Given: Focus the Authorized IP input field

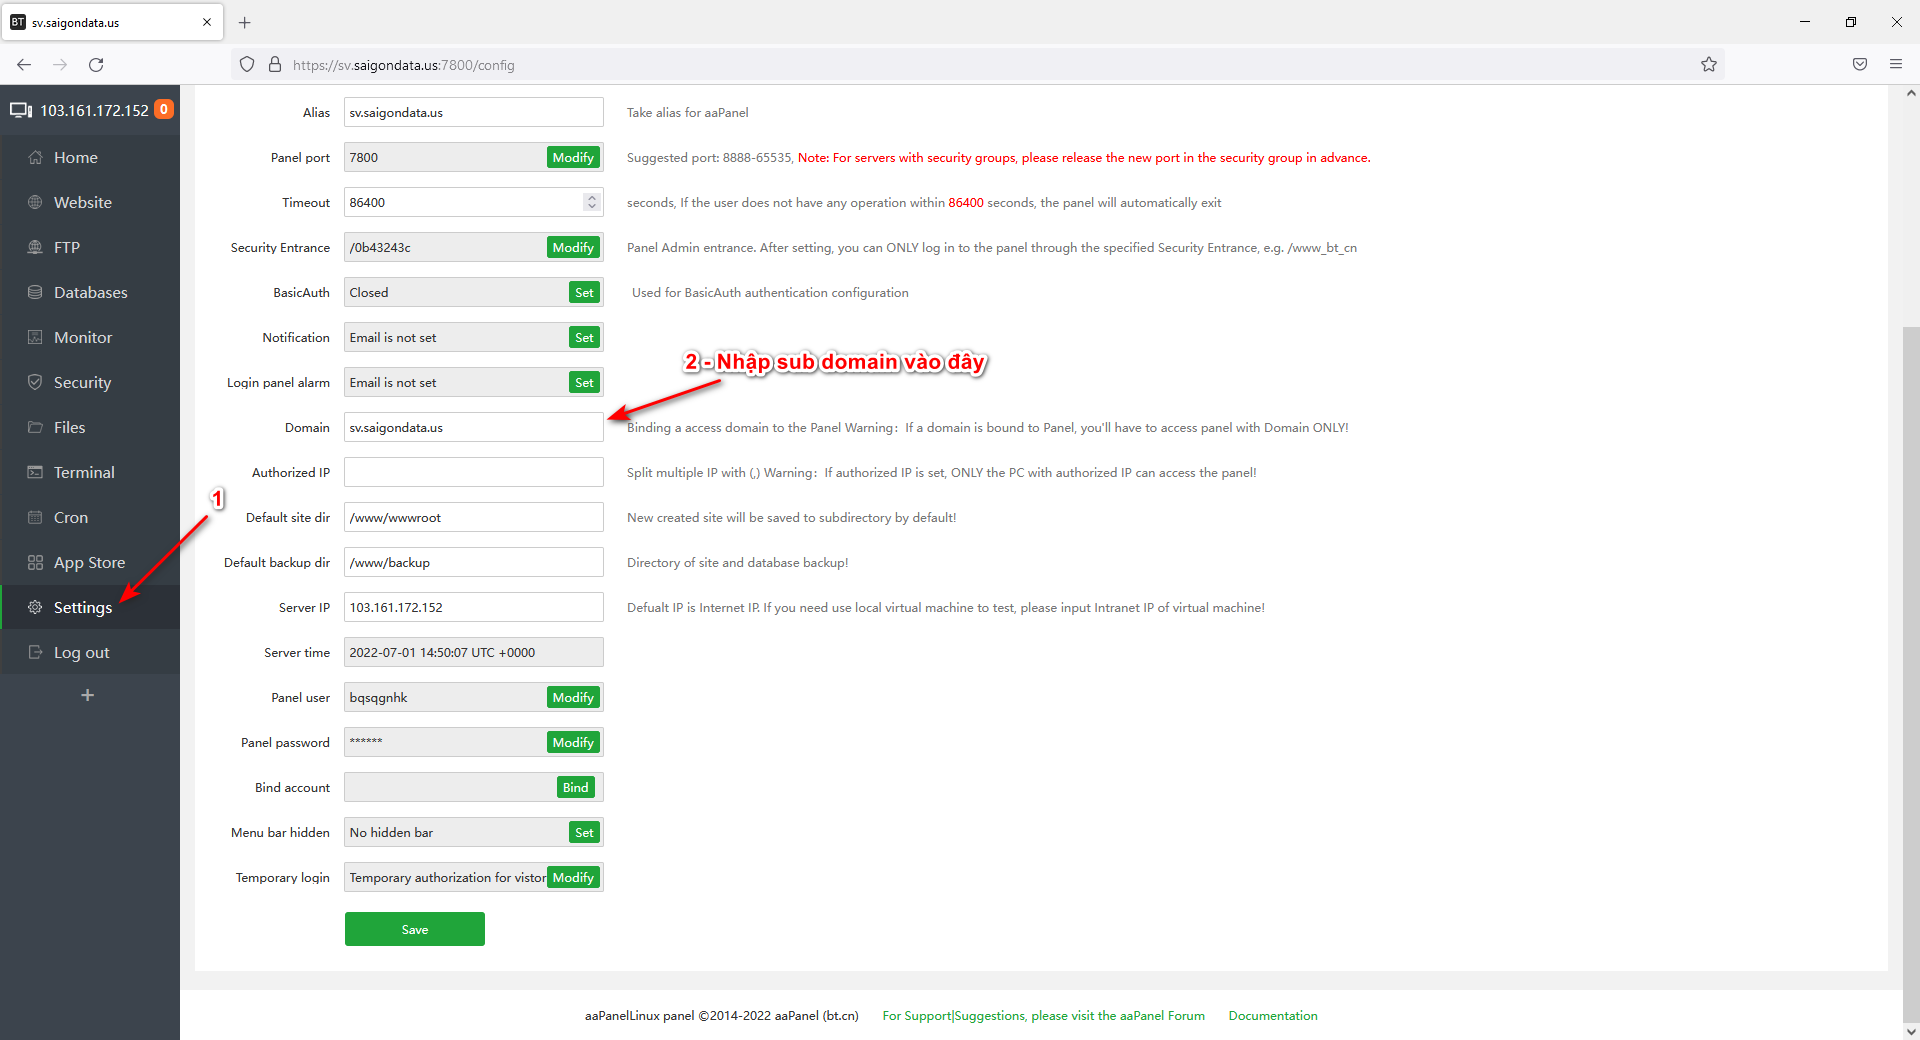Looking at the screenshot, I should [474, 472].
